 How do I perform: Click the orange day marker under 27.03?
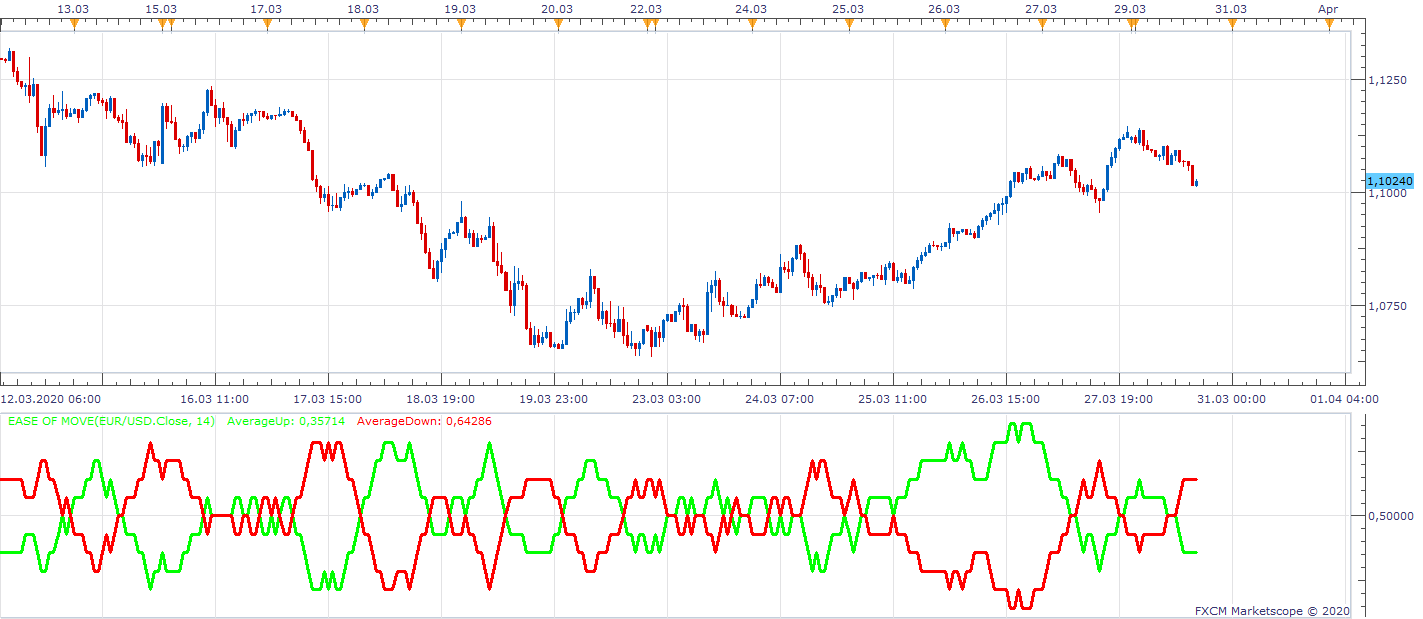pyautogui.click(x=1042, y=25)
